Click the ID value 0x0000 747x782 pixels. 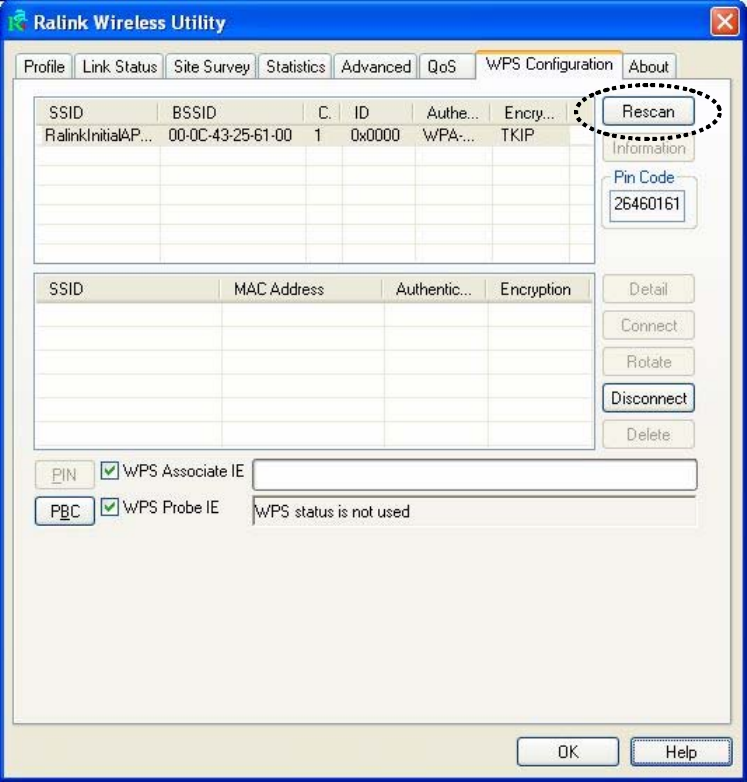375,135
